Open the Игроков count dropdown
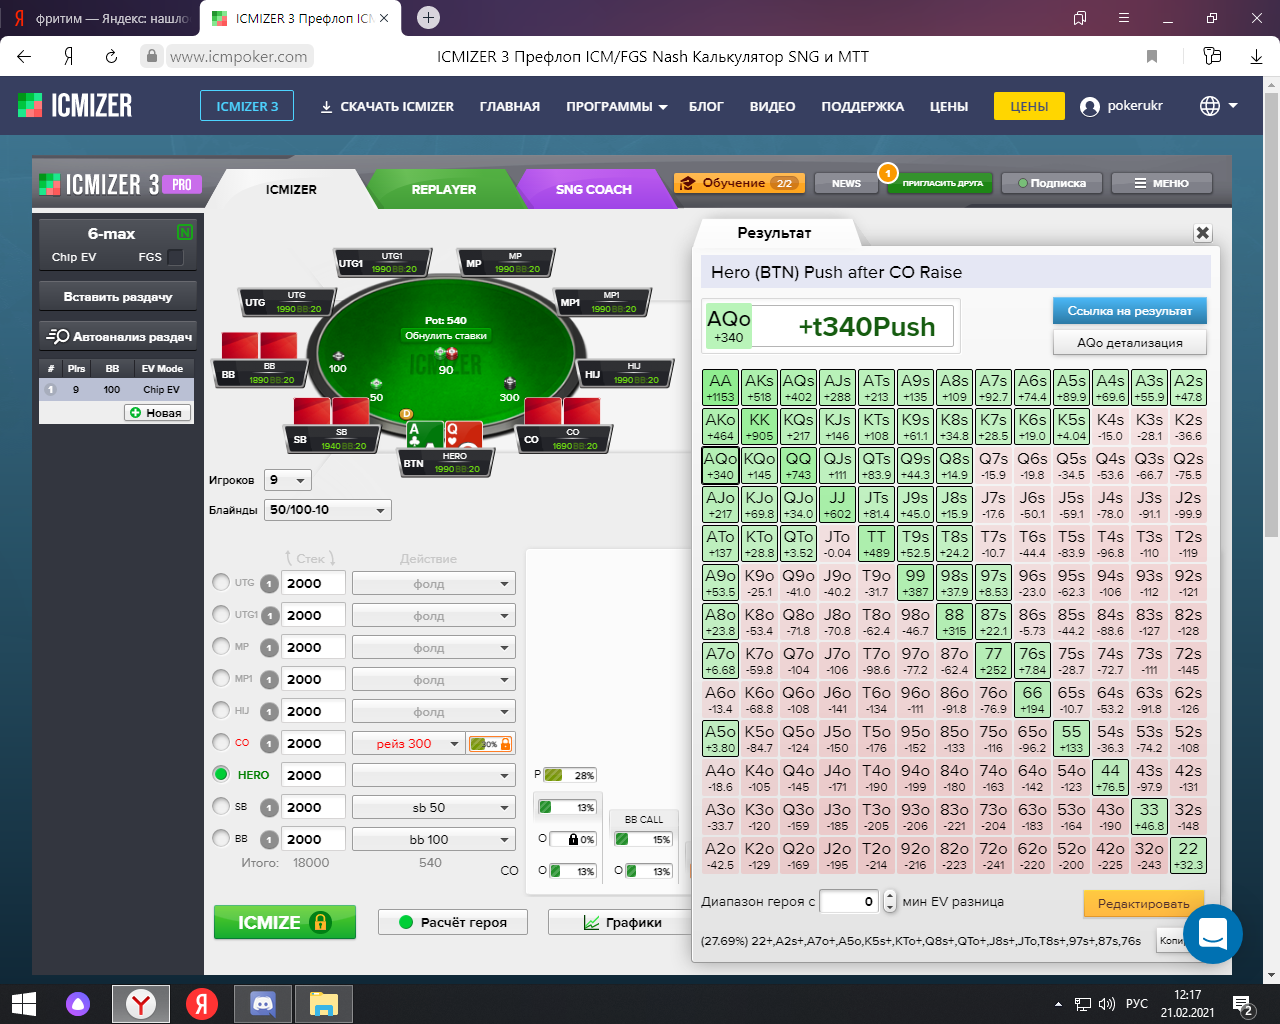The image size is (1280, 1024). (x=288, y=480)
